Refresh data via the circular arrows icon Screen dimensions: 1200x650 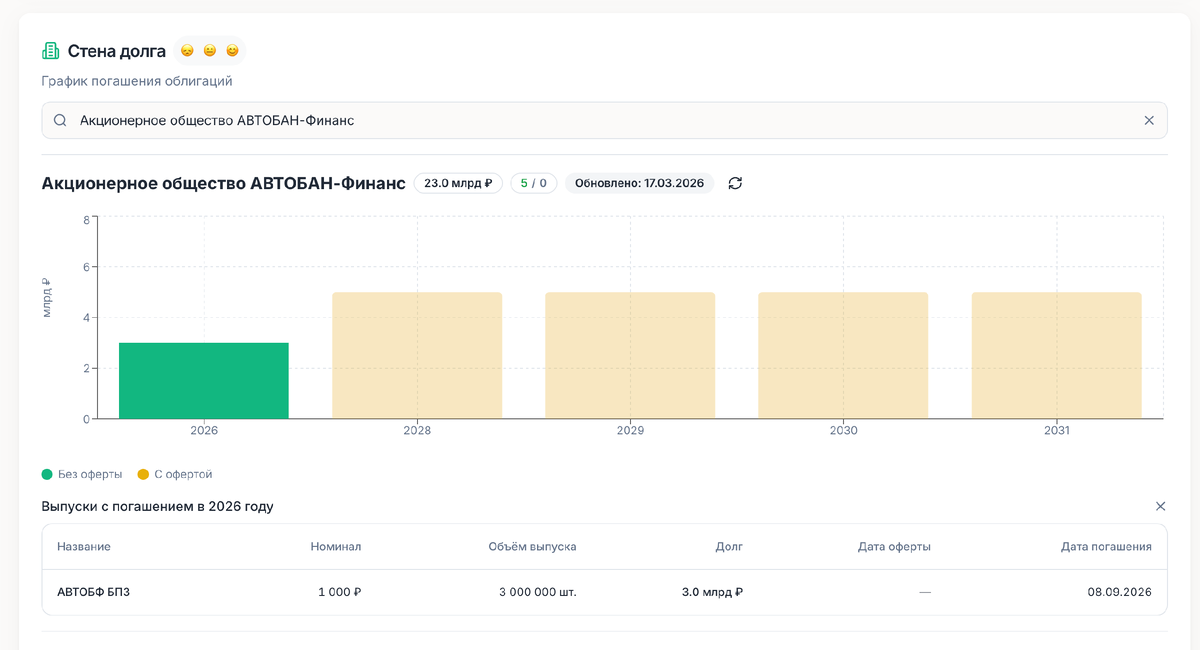735,183
